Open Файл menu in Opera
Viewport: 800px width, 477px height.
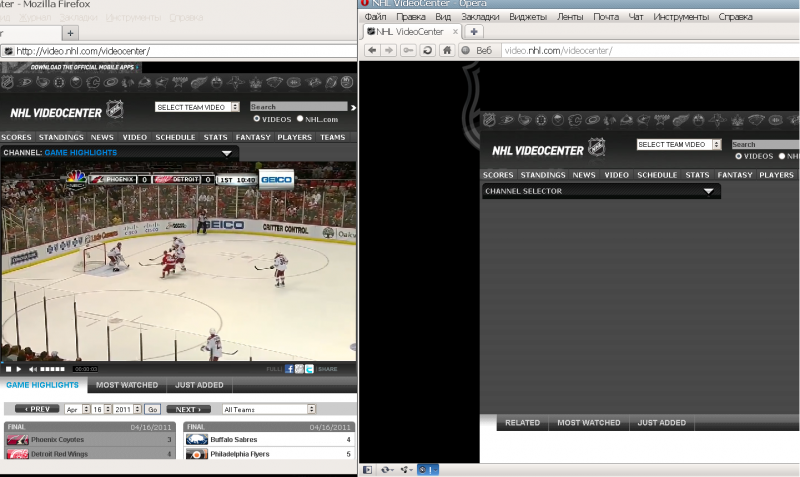(x=375, y=17)
